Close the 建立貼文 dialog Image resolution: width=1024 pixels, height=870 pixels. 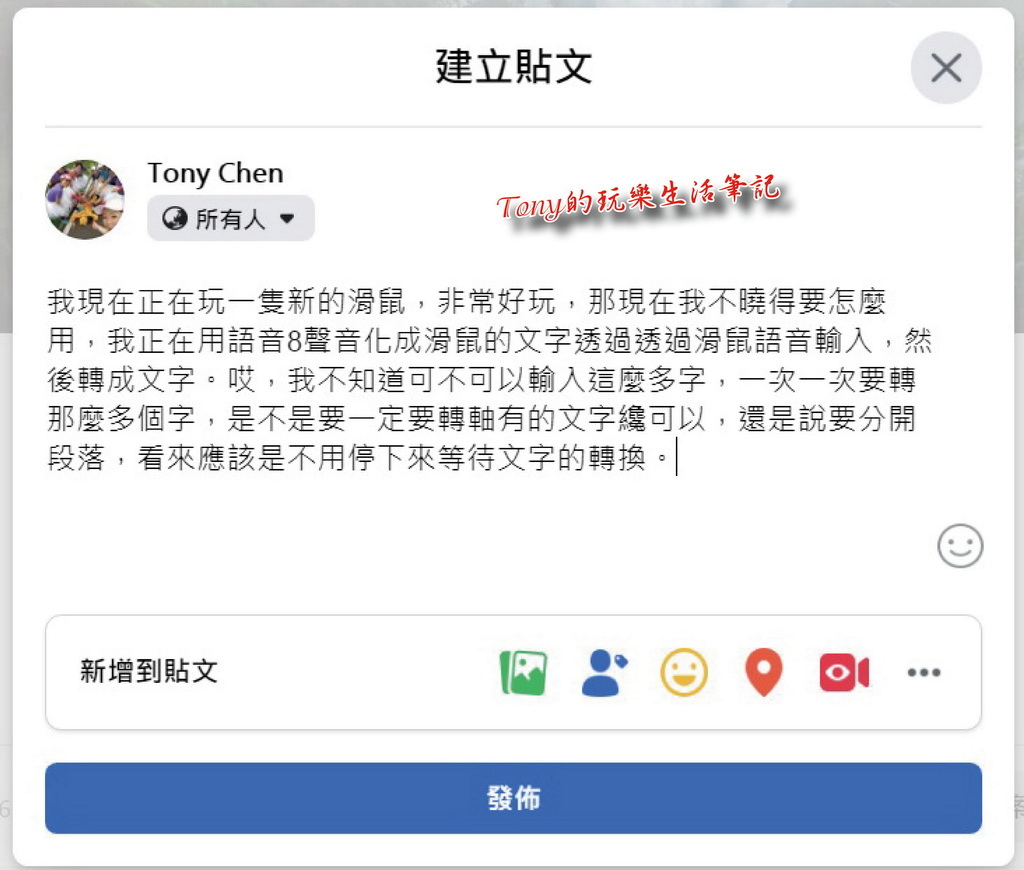pyautogui.click(x=946, y=68)
